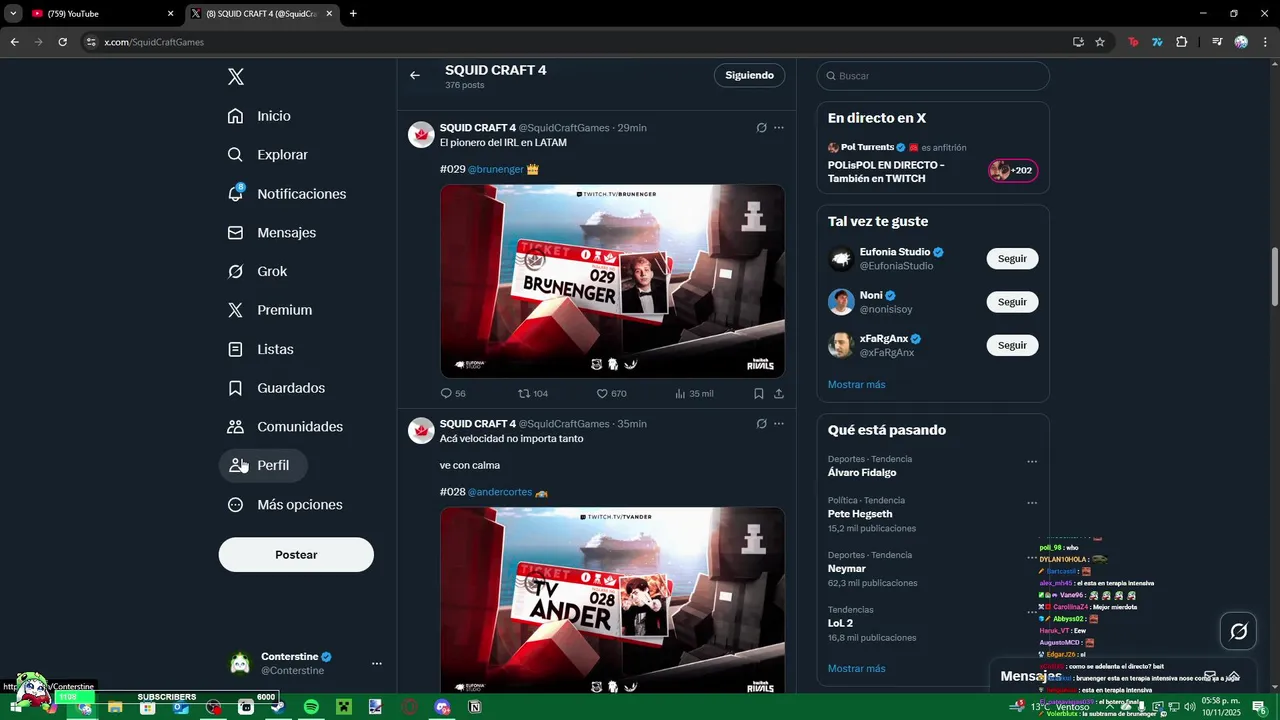The image size is (1280, 720).
Task: Follow Eufonia Studio
Action: tap(1012, 259)
